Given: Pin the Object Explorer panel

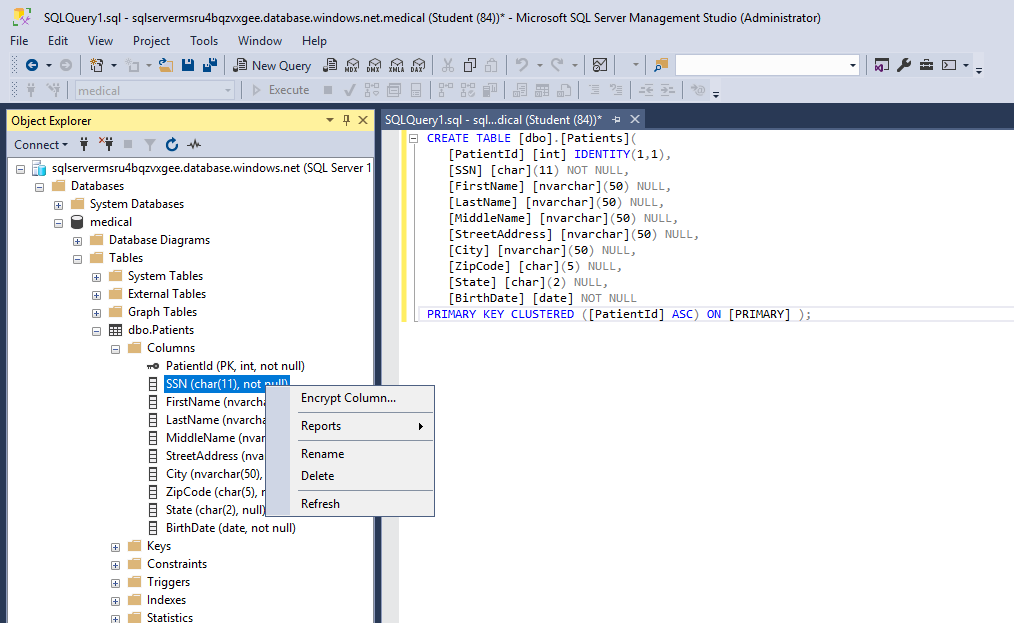Looking at the screenshot, I should click(x=347, y=120).
